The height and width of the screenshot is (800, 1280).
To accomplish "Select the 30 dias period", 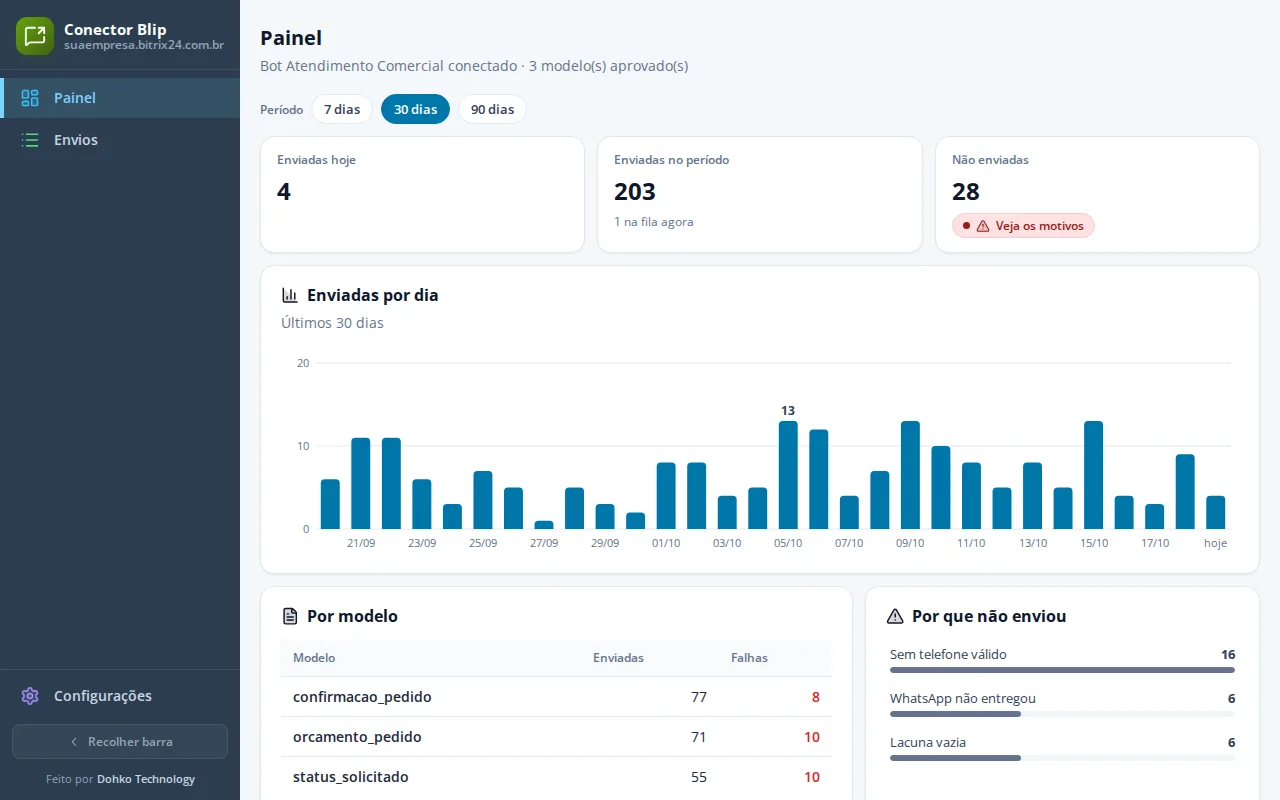I will pyautogui.click(x=415, y=109).
